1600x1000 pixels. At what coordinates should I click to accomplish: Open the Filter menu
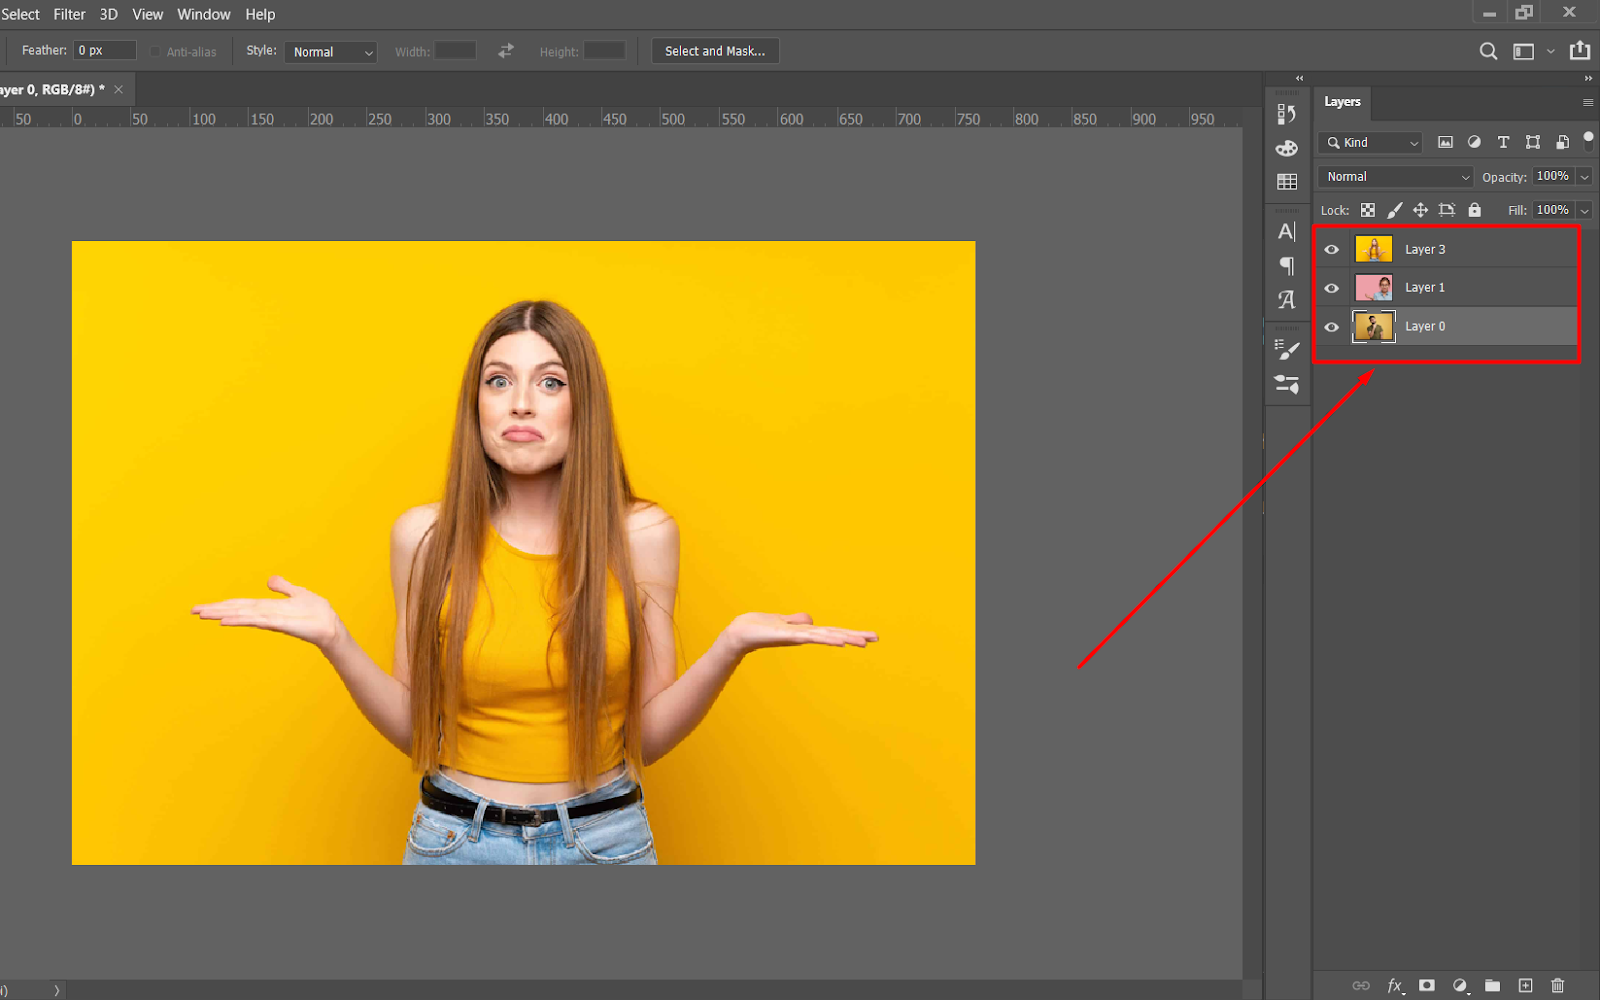(x=69, y=14)
